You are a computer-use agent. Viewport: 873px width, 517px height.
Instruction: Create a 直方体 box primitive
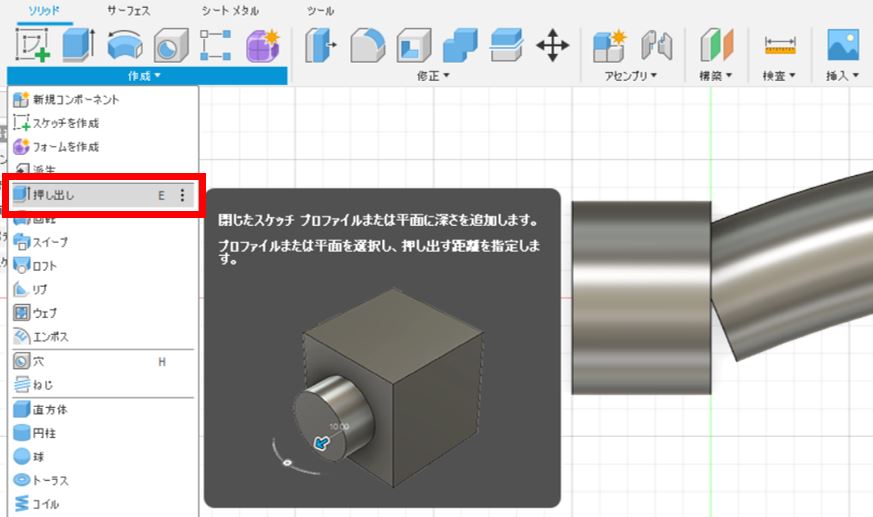tap(103, 410)
